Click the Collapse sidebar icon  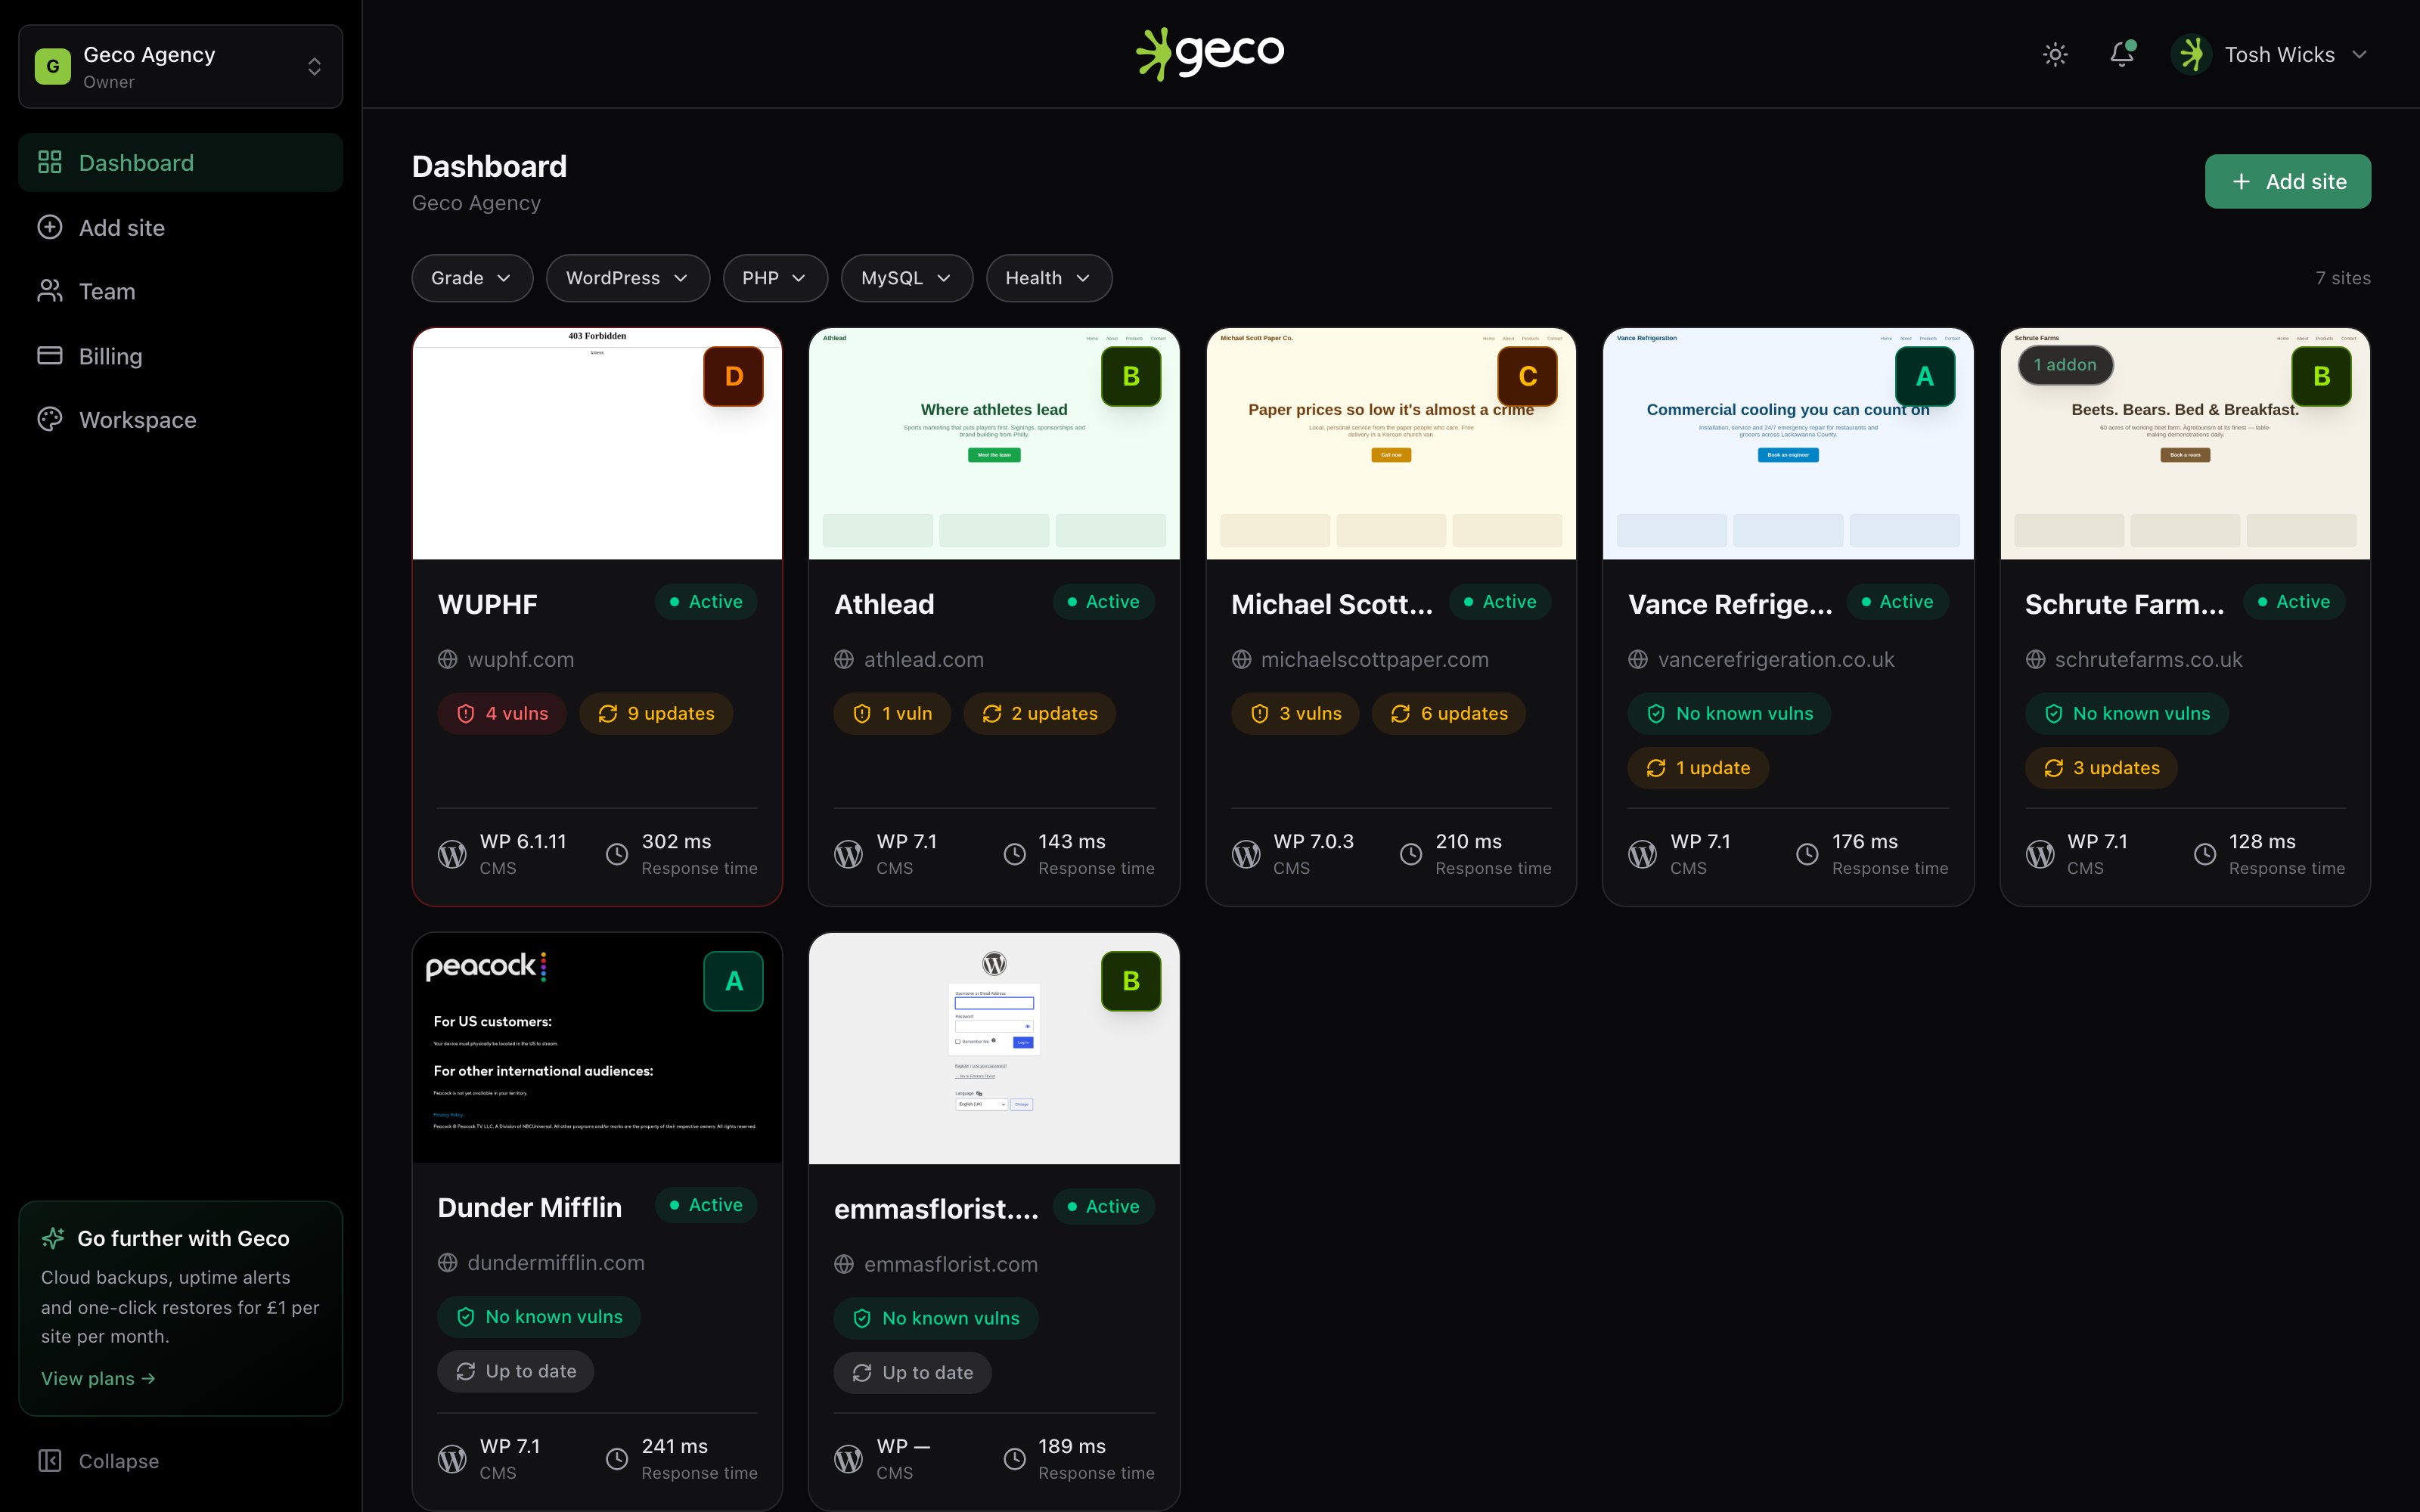coord(50,1461)
